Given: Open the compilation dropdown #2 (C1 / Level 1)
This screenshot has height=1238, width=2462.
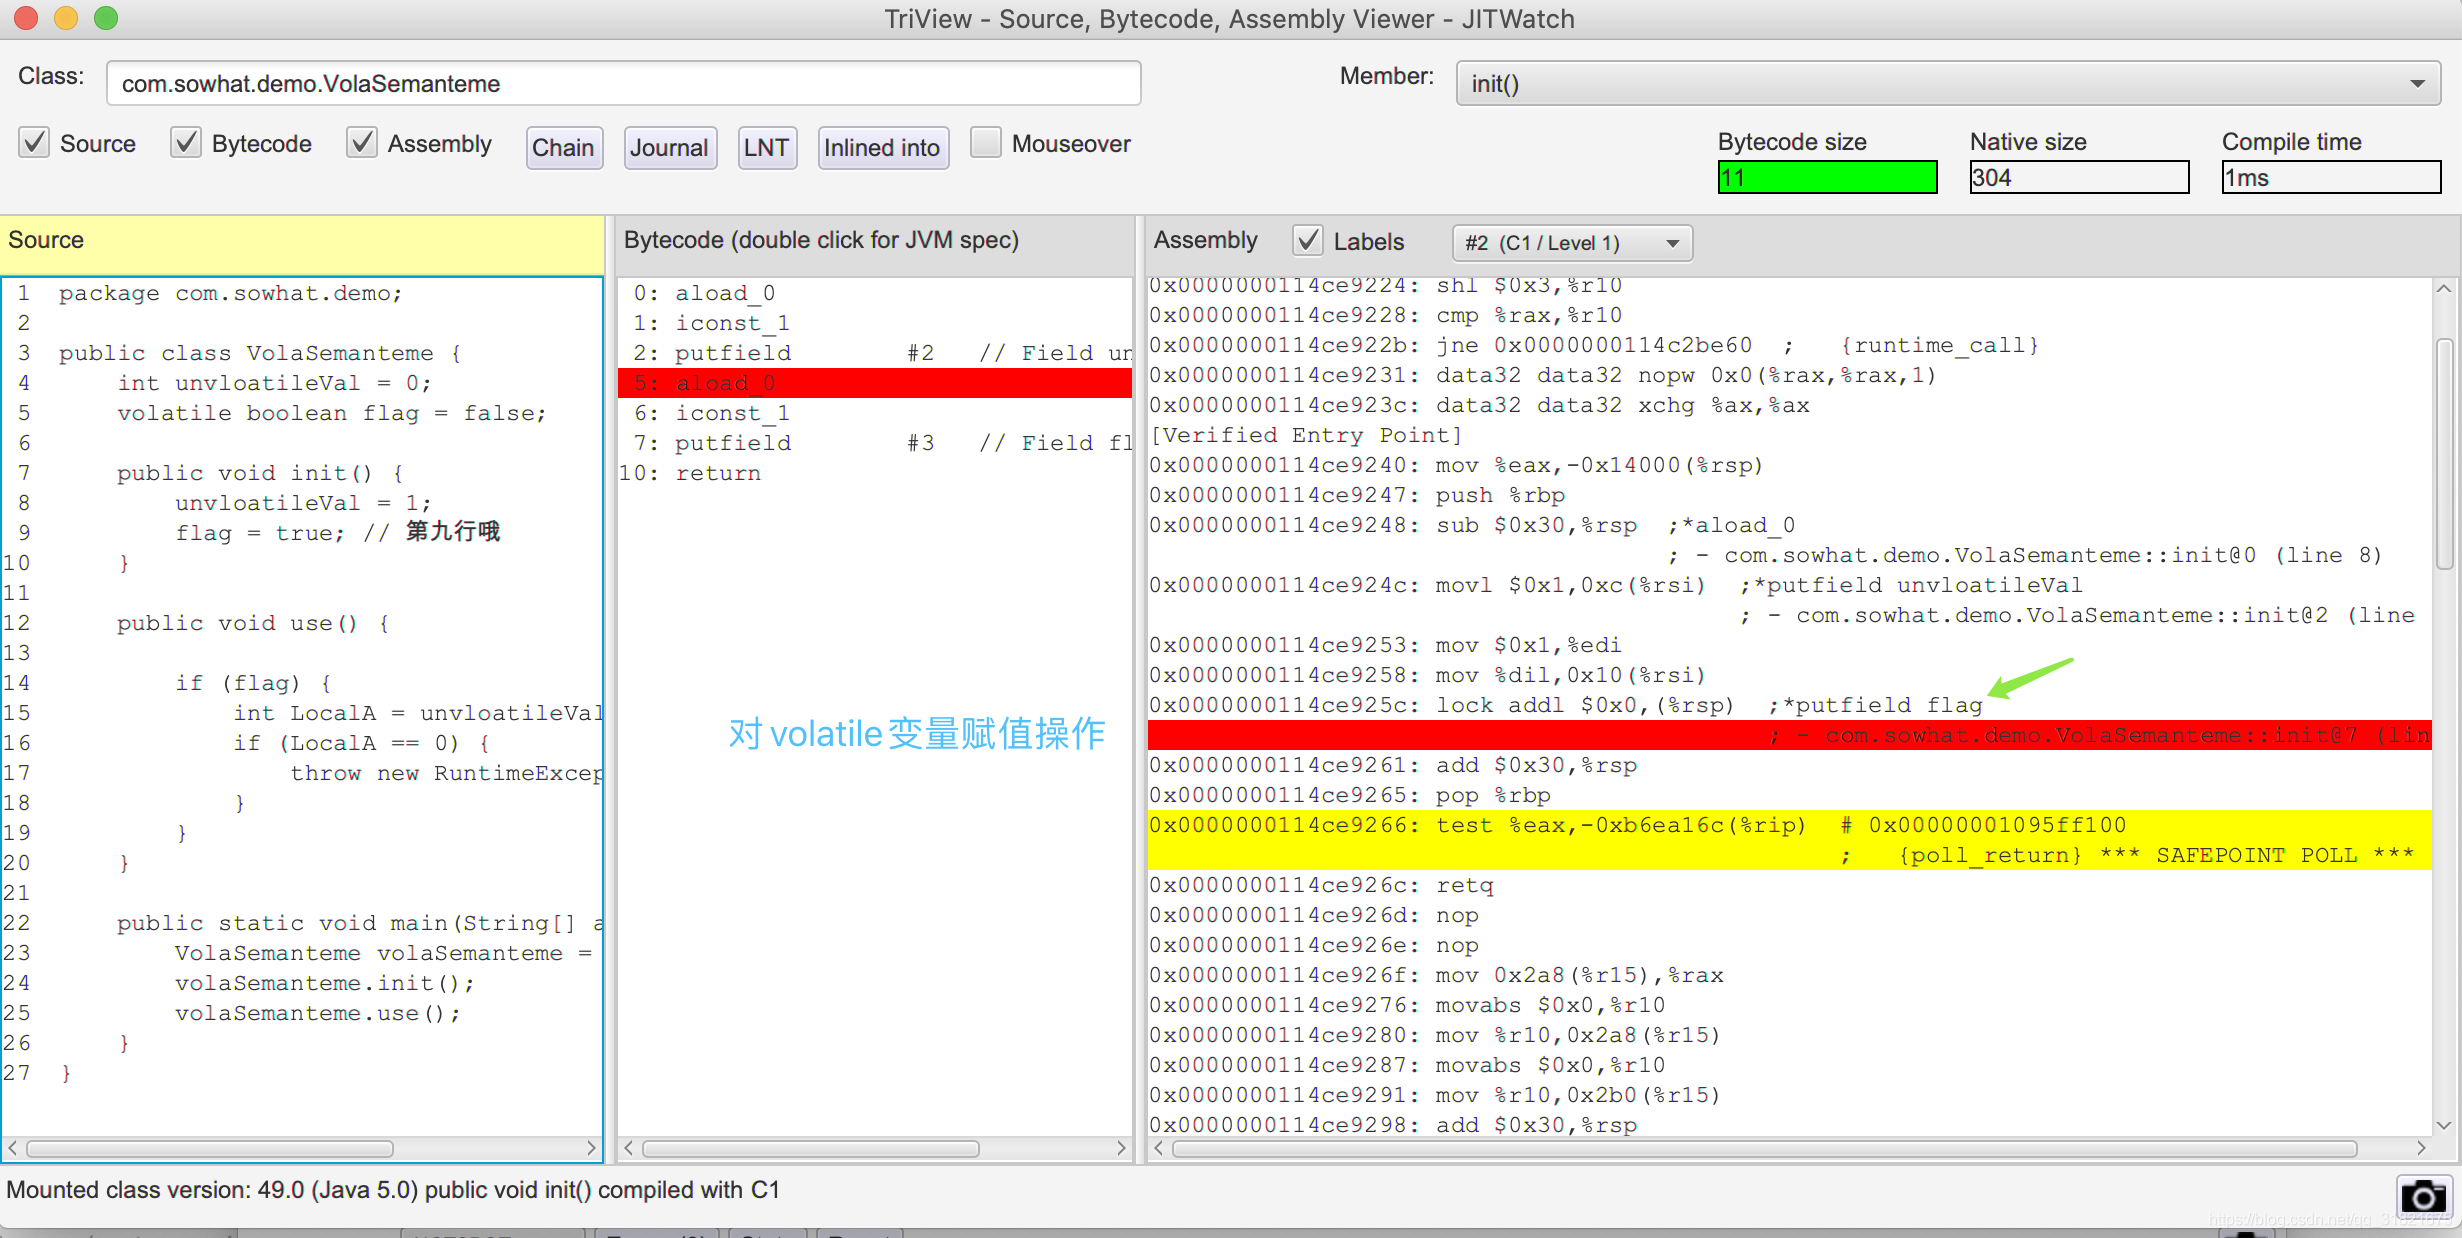Looking at the screenshot, I should pos(1572,243).
